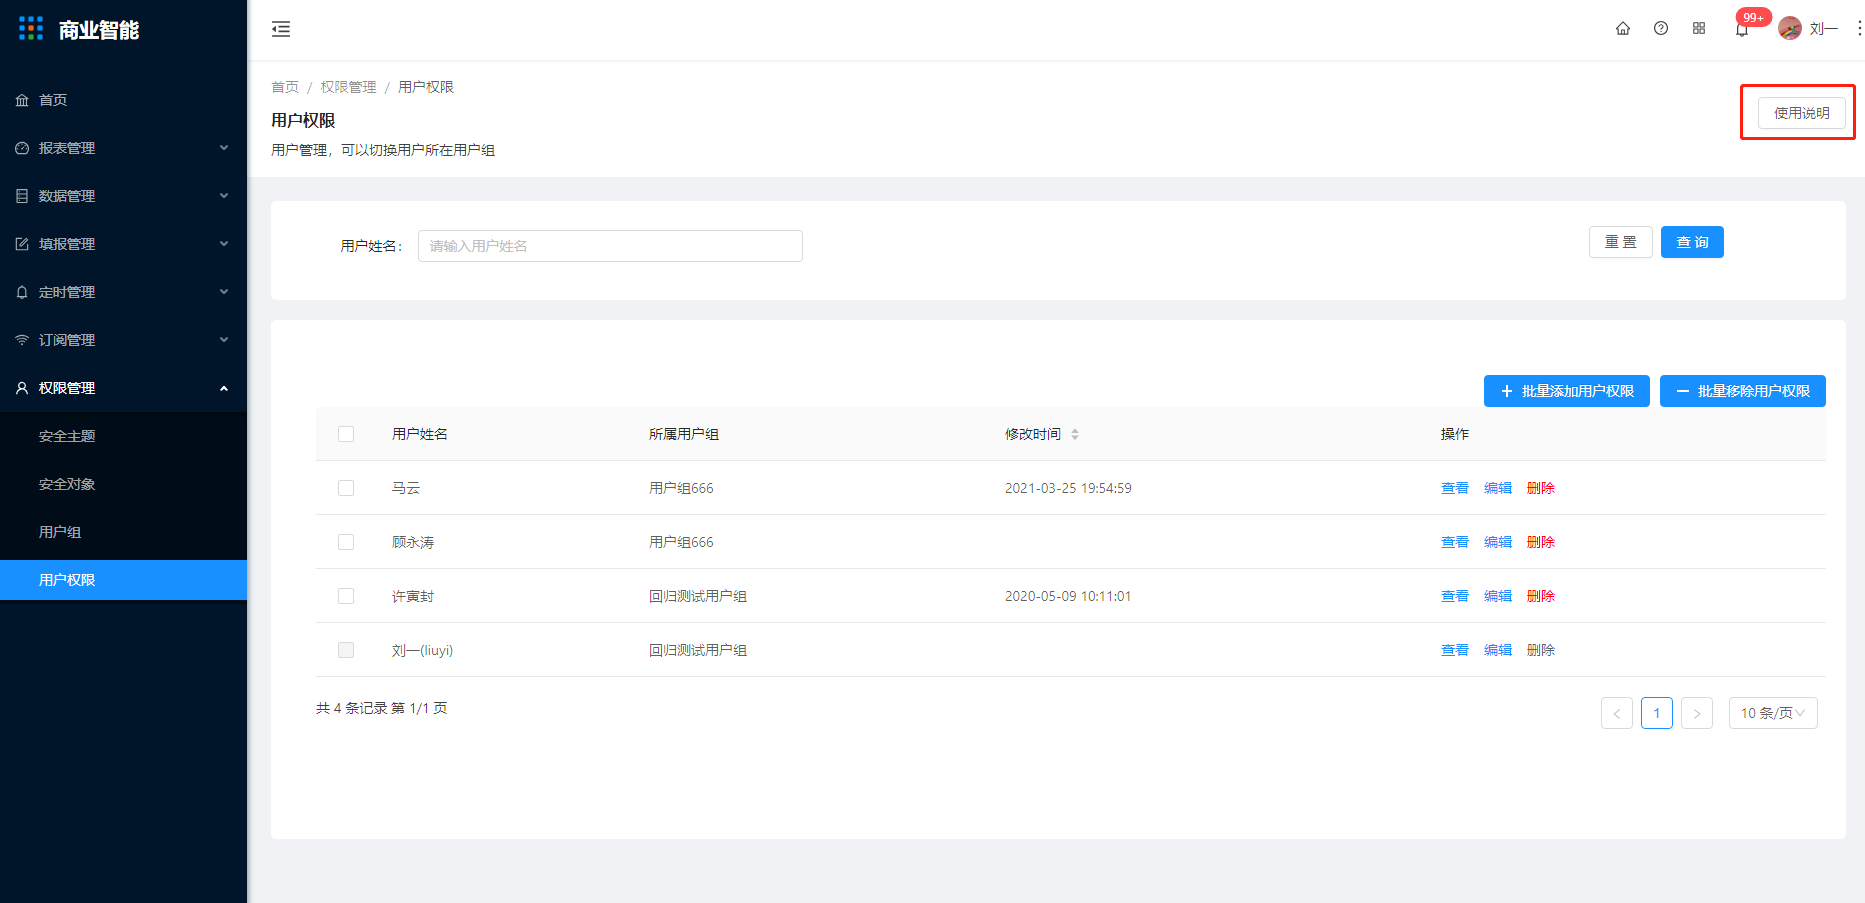Click the 权限管理 user icon
The height and width of the screenshot is (903, 1865).
pyautogui.click(x=22, y=388)
